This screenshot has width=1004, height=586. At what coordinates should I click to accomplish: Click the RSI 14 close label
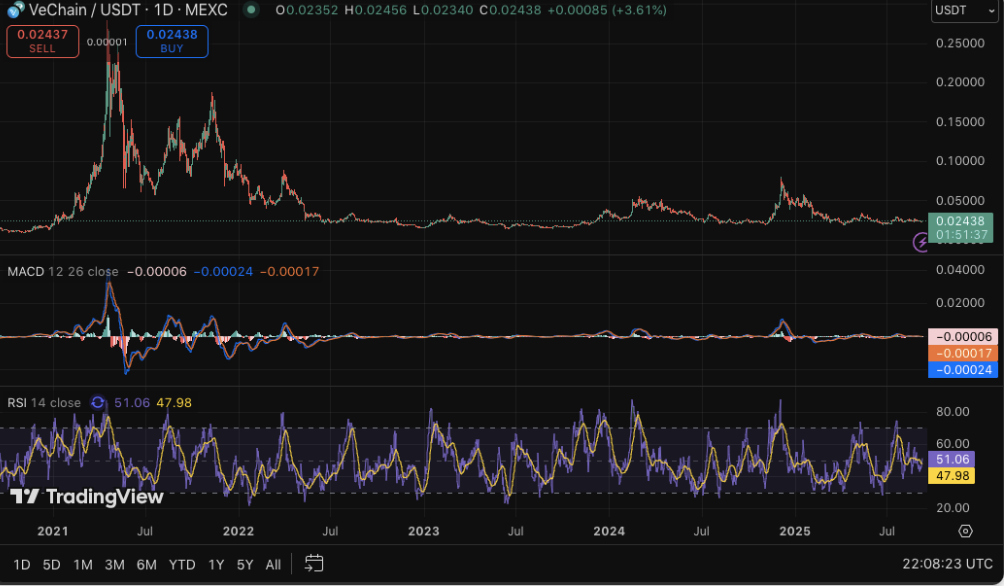pyautogui.click(x=44, y=403)
